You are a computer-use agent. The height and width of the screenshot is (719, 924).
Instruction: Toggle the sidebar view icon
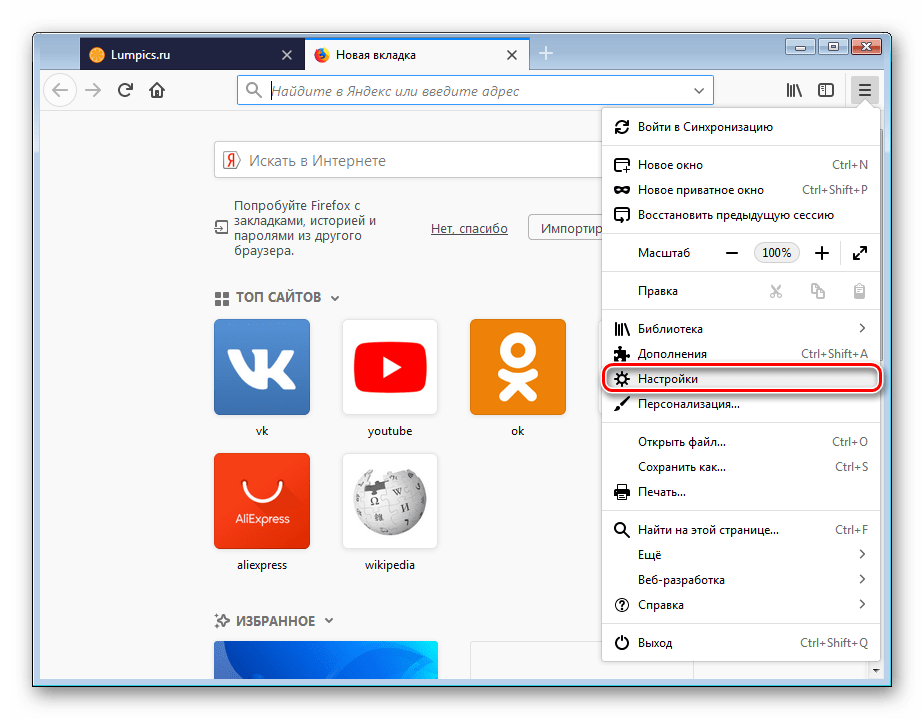(x=826, y=90)
